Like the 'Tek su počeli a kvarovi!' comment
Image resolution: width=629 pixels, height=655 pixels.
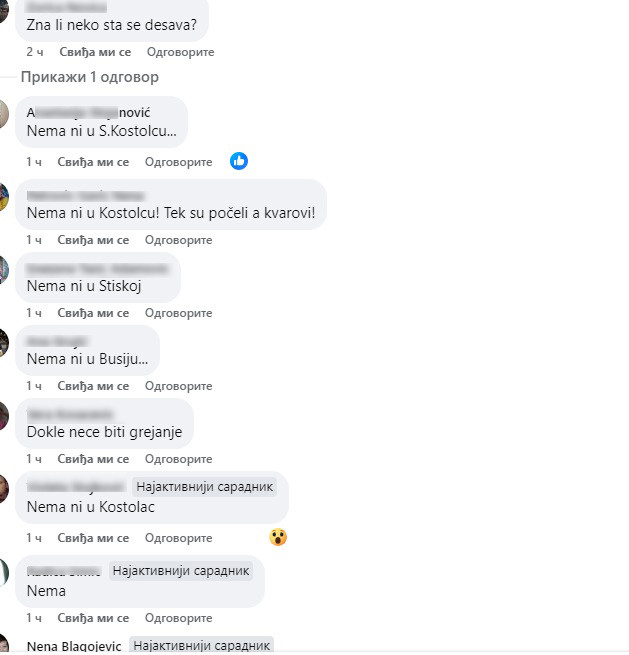pyautogui.click(x=93, y=240)
